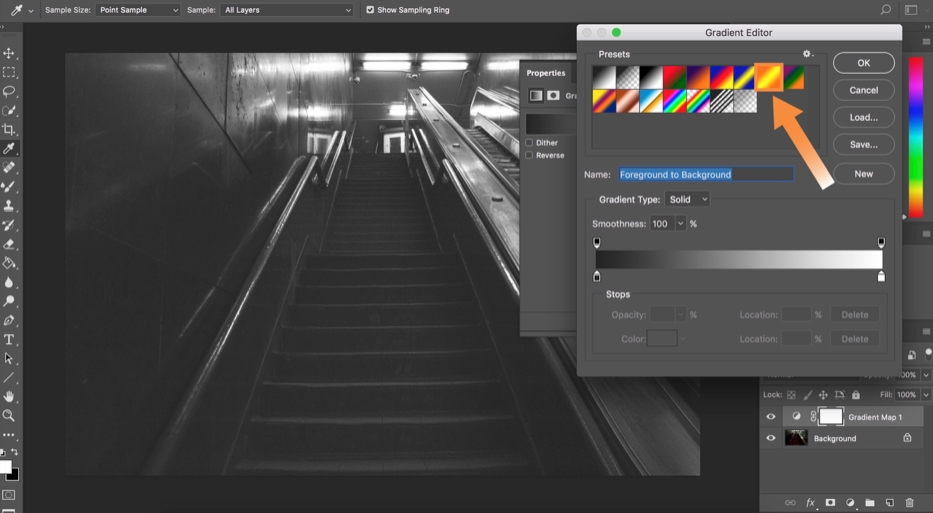
Task: Open the Sample Size dropdown
Action: (137, 10)
